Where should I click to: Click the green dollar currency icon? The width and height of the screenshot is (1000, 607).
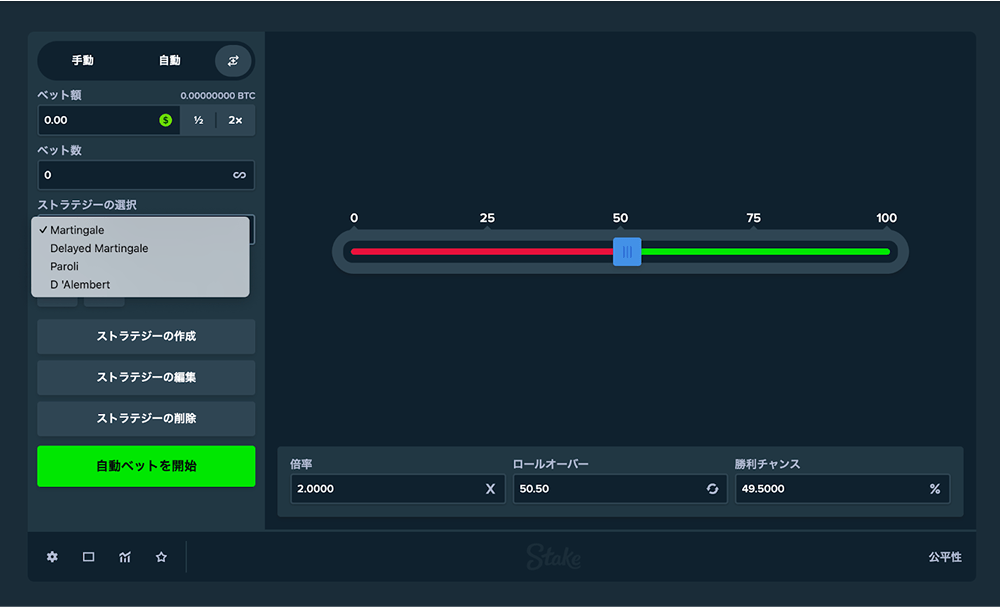[x=165, y=120]
